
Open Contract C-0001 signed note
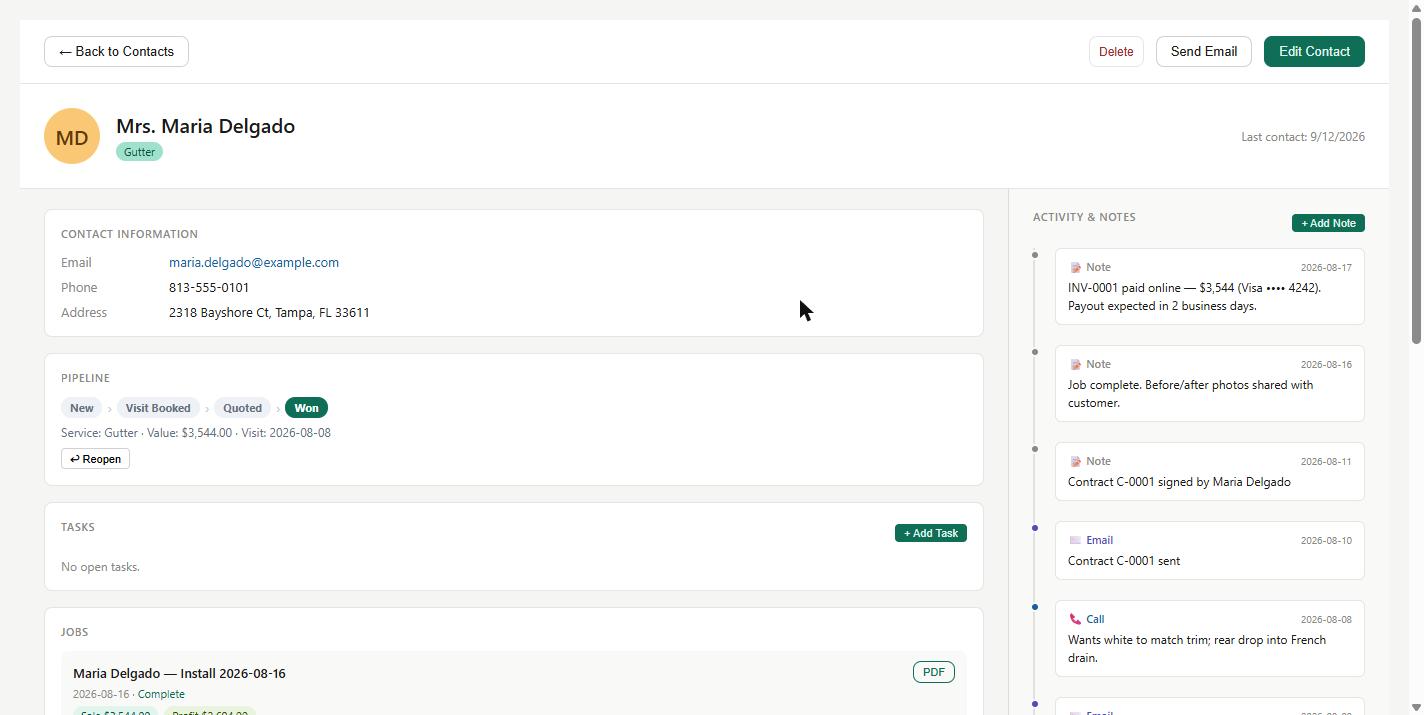pyautogui.click(x=1209, y=472)
